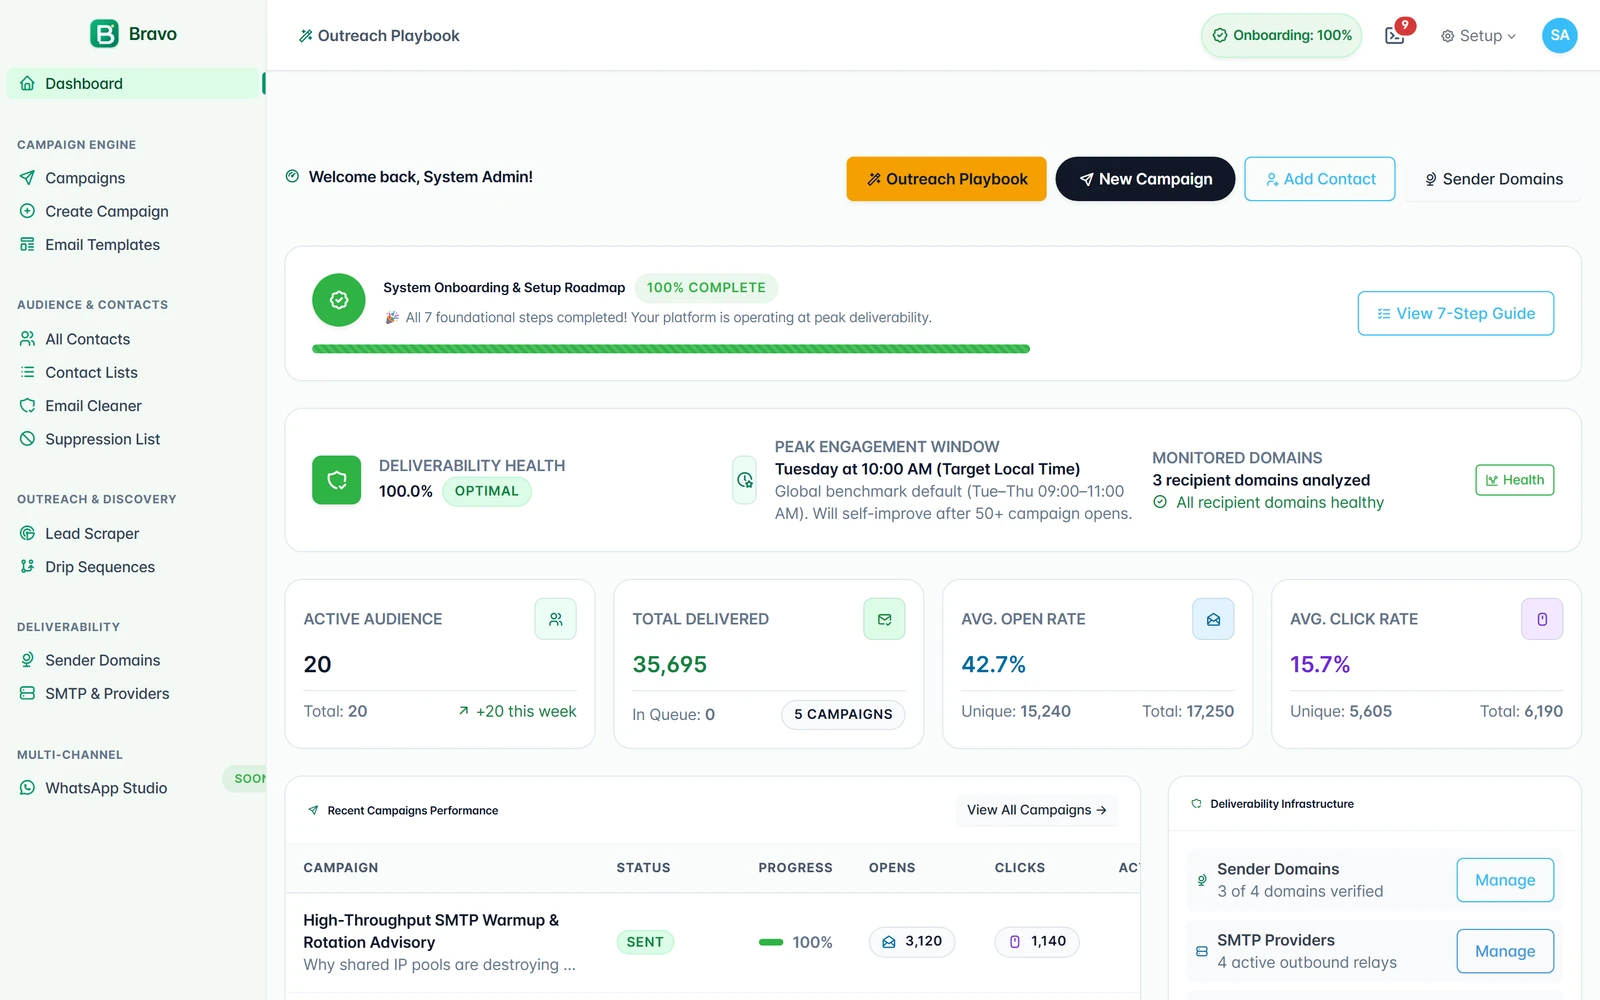Screen dimensions: 1600x1000
Task: Click the Avg. Open Rate open-mail icon
Action: (1213, 619)
